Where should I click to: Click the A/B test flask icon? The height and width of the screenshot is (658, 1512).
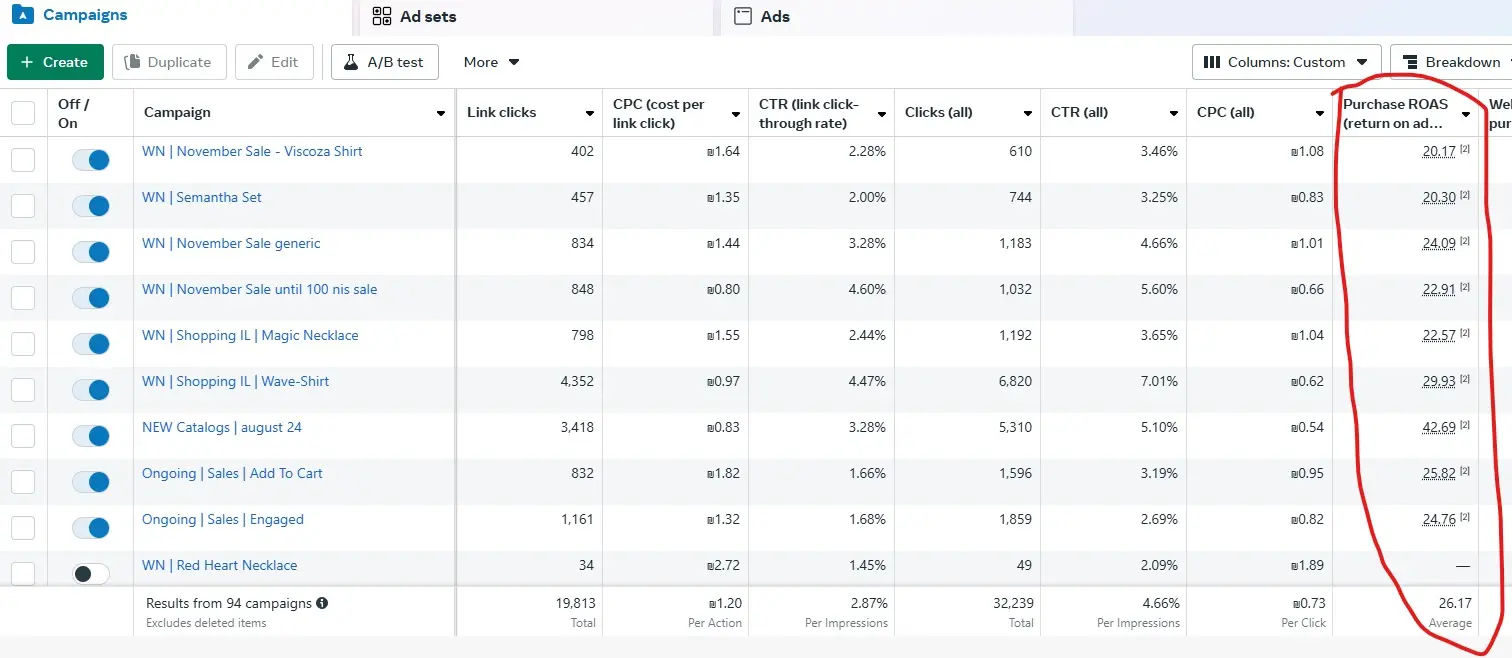click(351, 62)
